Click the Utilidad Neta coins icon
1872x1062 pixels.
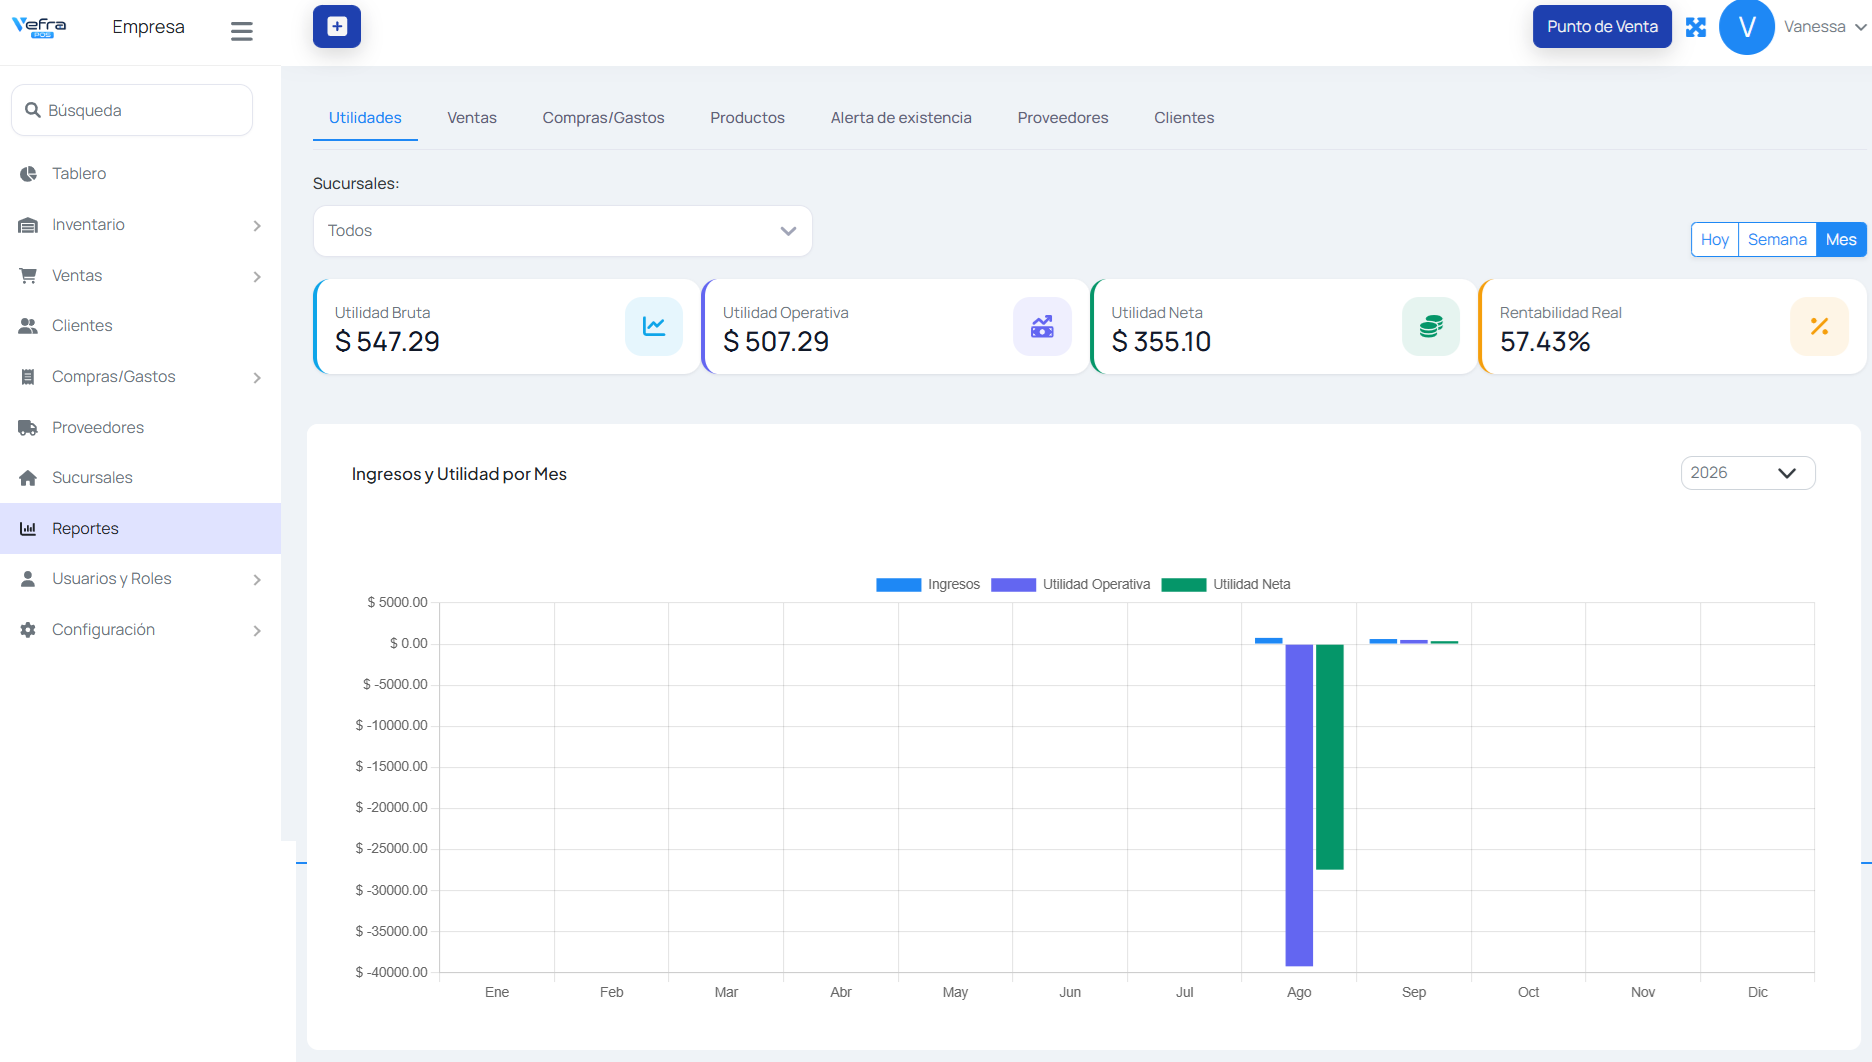click(x=1431, y=326)
